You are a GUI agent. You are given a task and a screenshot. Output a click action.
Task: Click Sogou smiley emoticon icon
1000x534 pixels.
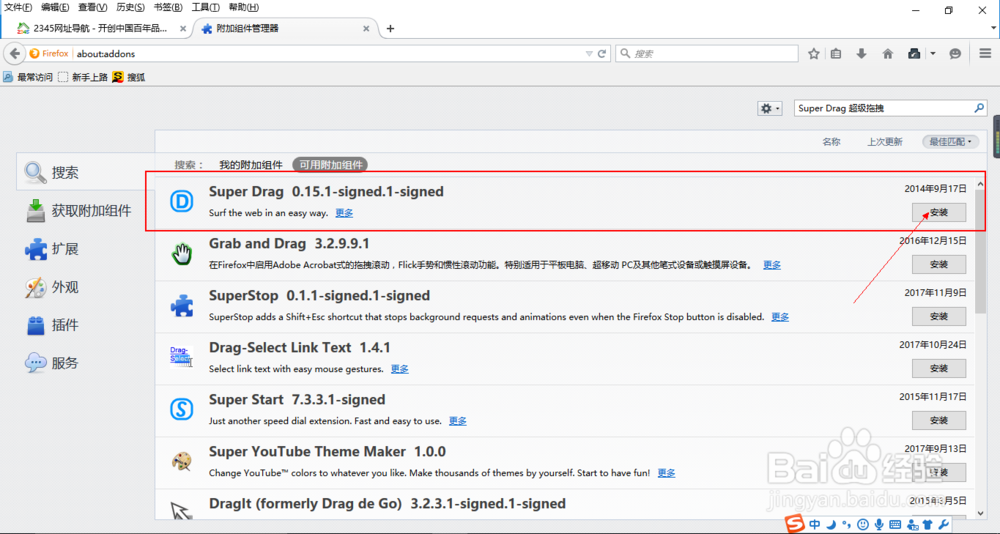click(x=863, y=524)
